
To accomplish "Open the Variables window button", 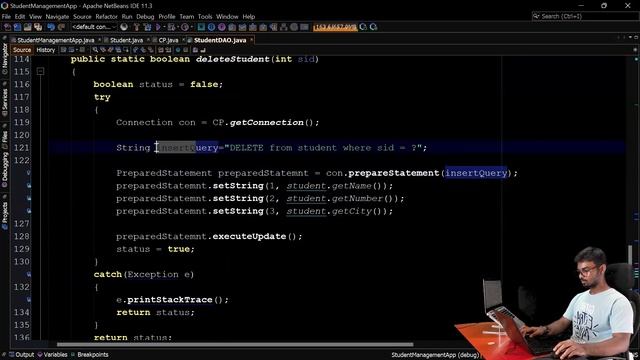I will pyautogui.click(x=53, y=355).
